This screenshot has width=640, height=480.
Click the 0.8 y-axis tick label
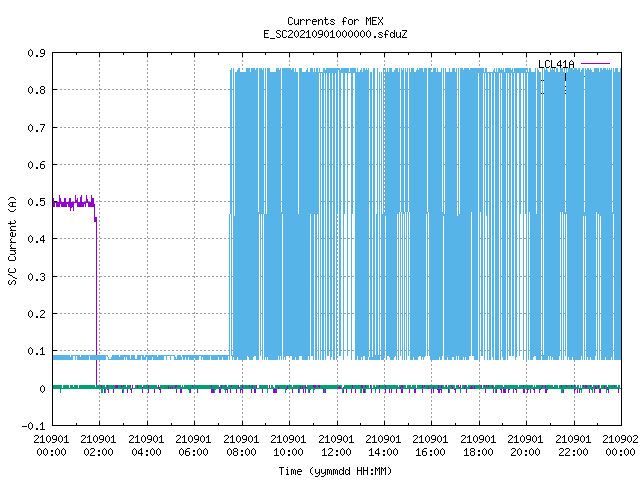point(36,90)
